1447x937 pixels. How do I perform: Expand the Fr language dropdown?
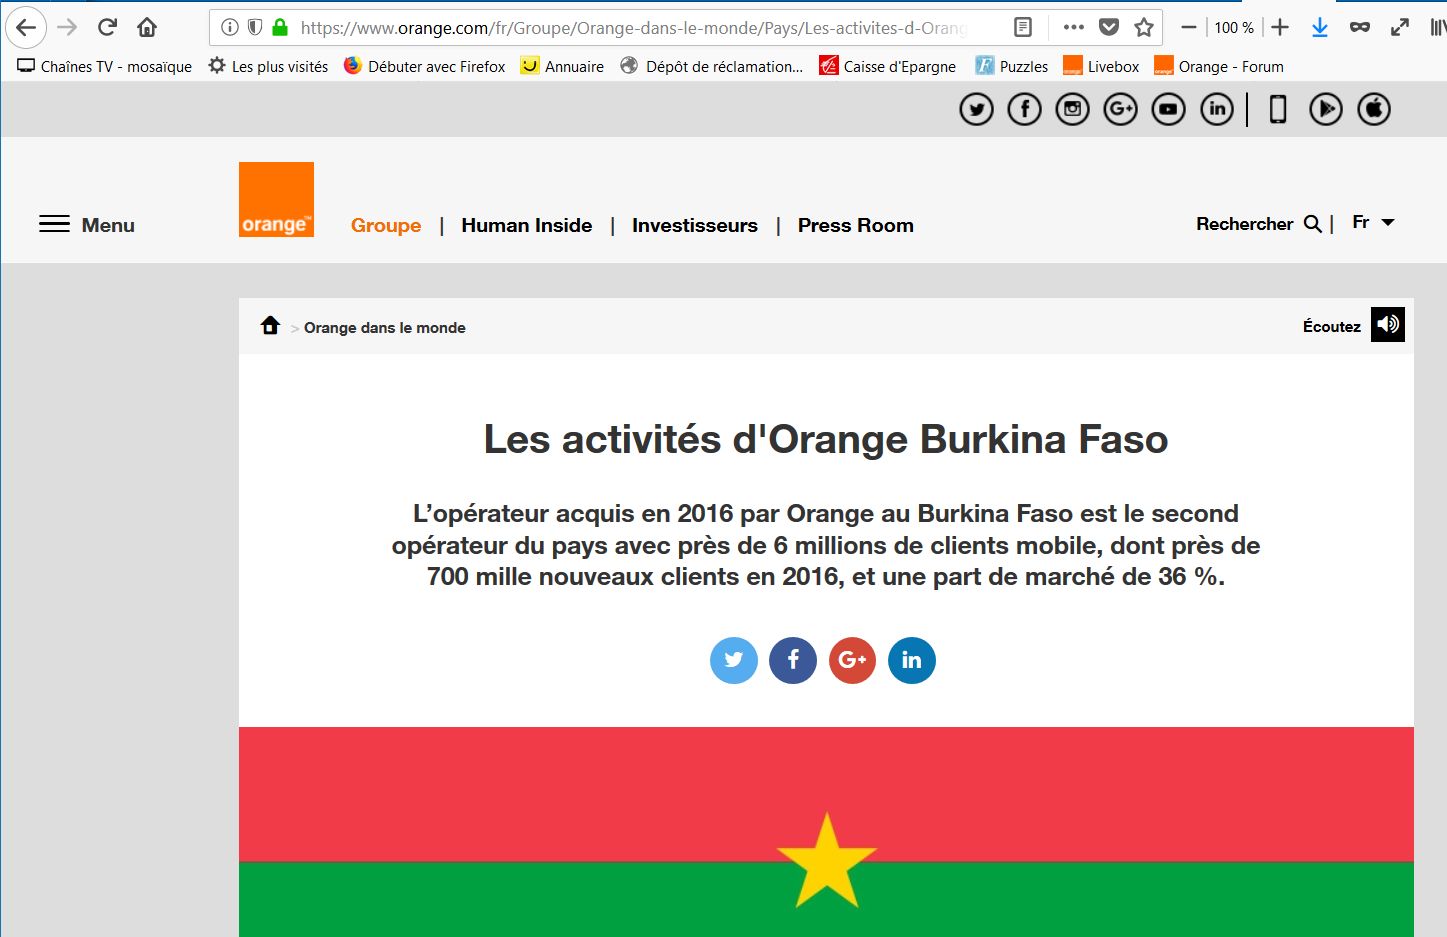point(1373,222)
